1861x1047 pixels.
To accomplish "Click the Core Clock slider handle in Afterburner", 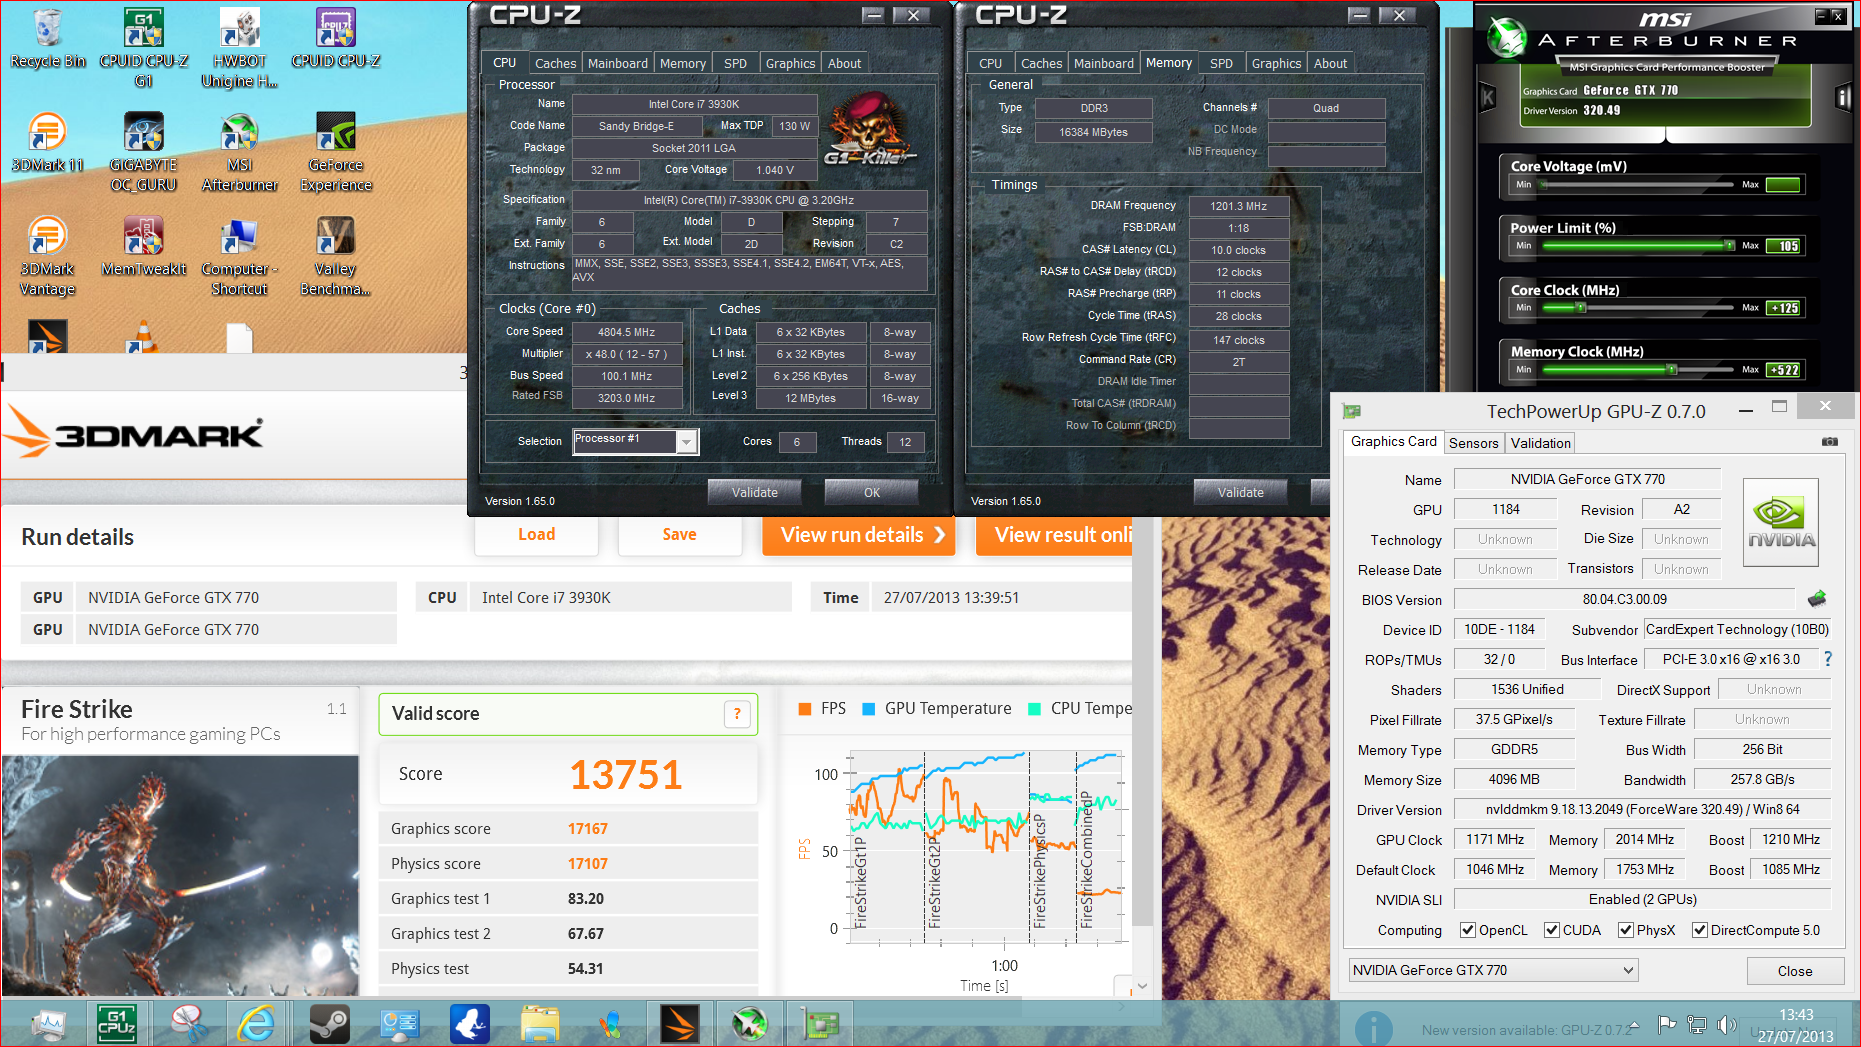I will click(1581, 307).
